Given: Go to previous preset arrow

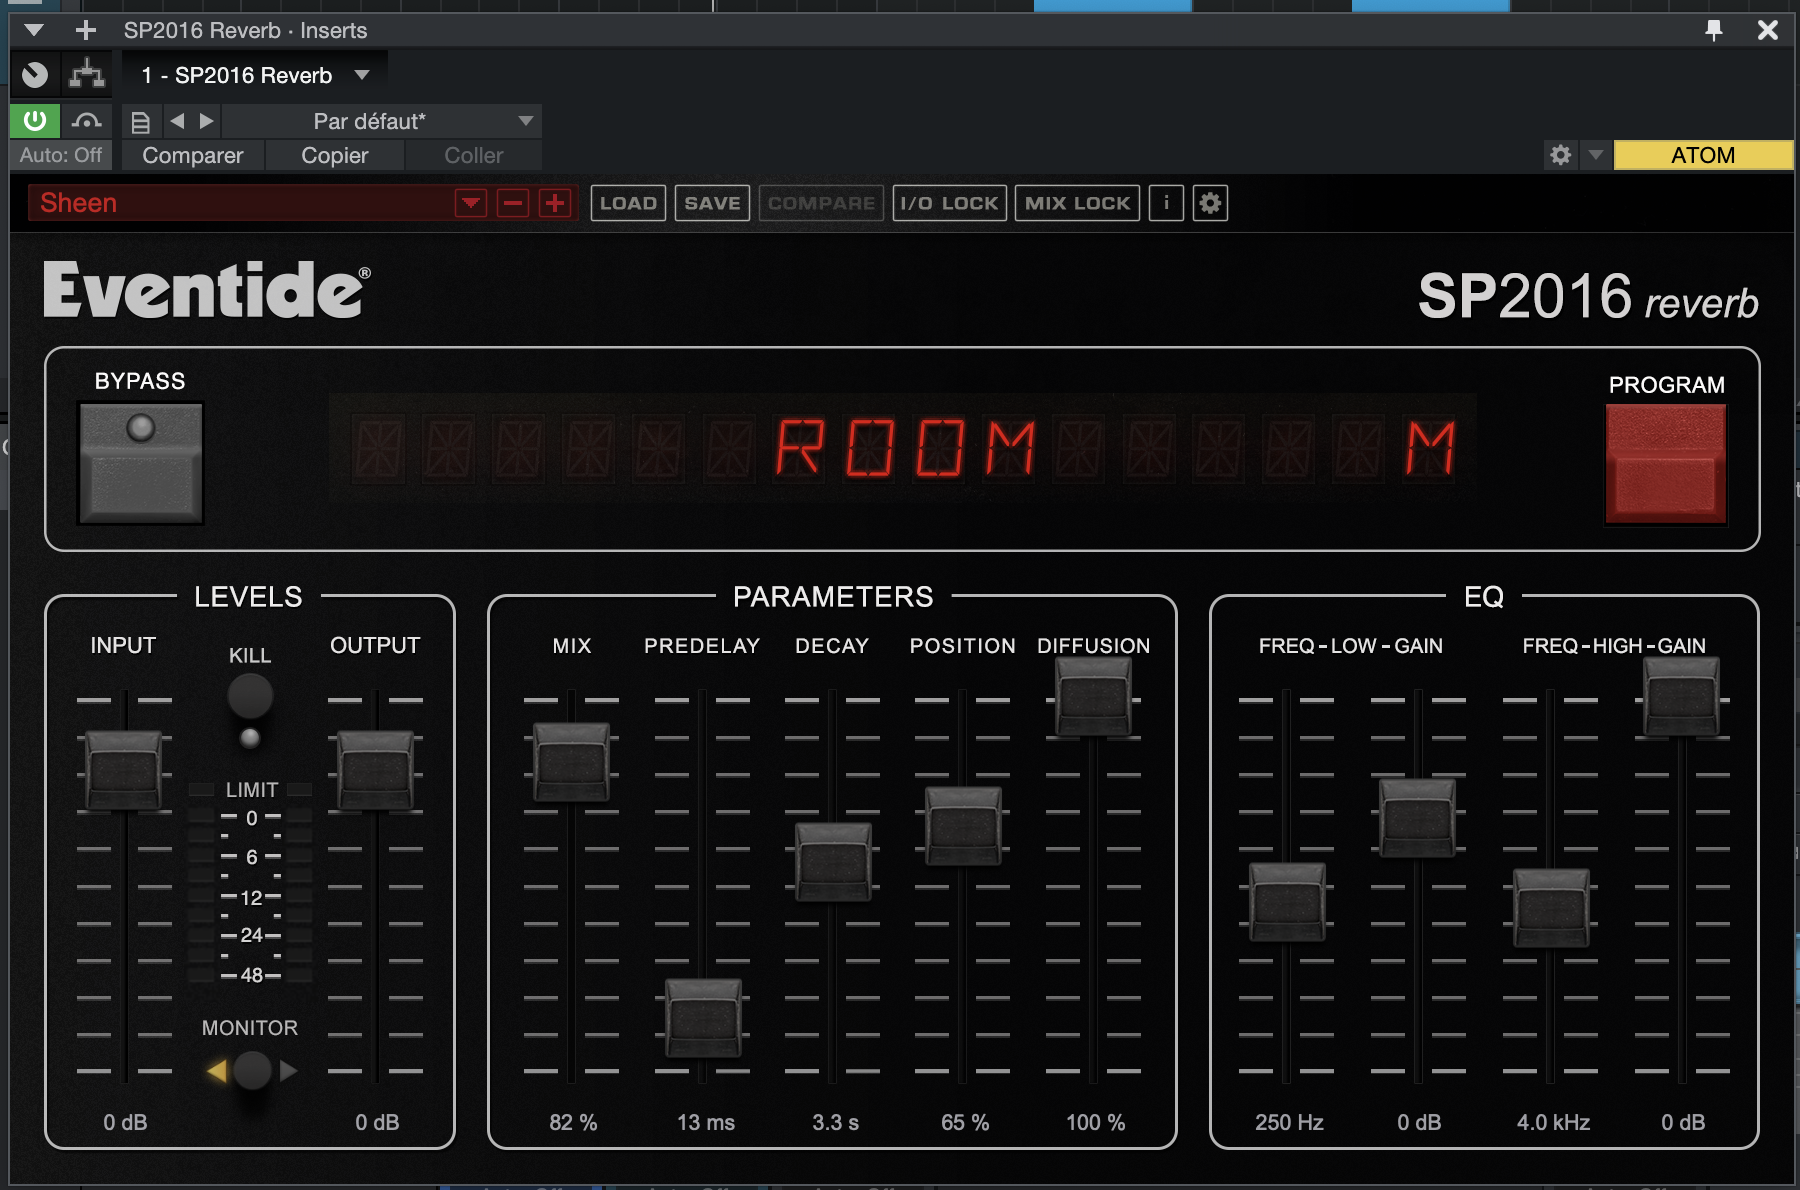Looking at the screenshot, I should coord(177,121).
